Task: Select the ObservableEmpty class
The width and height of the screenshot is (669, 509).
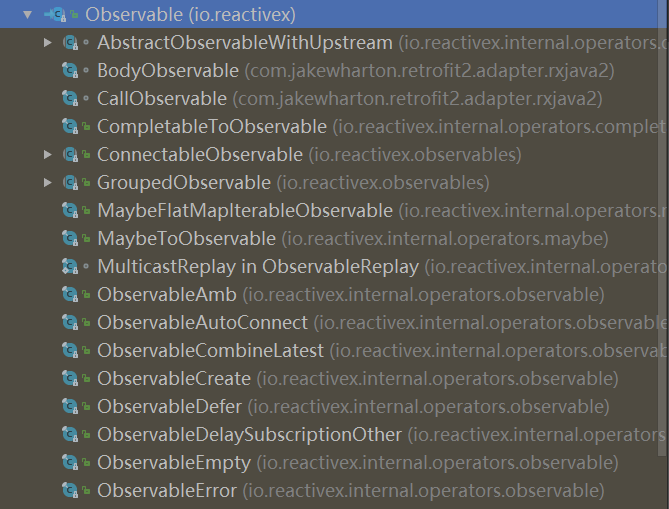Action: tap(174, 462)
